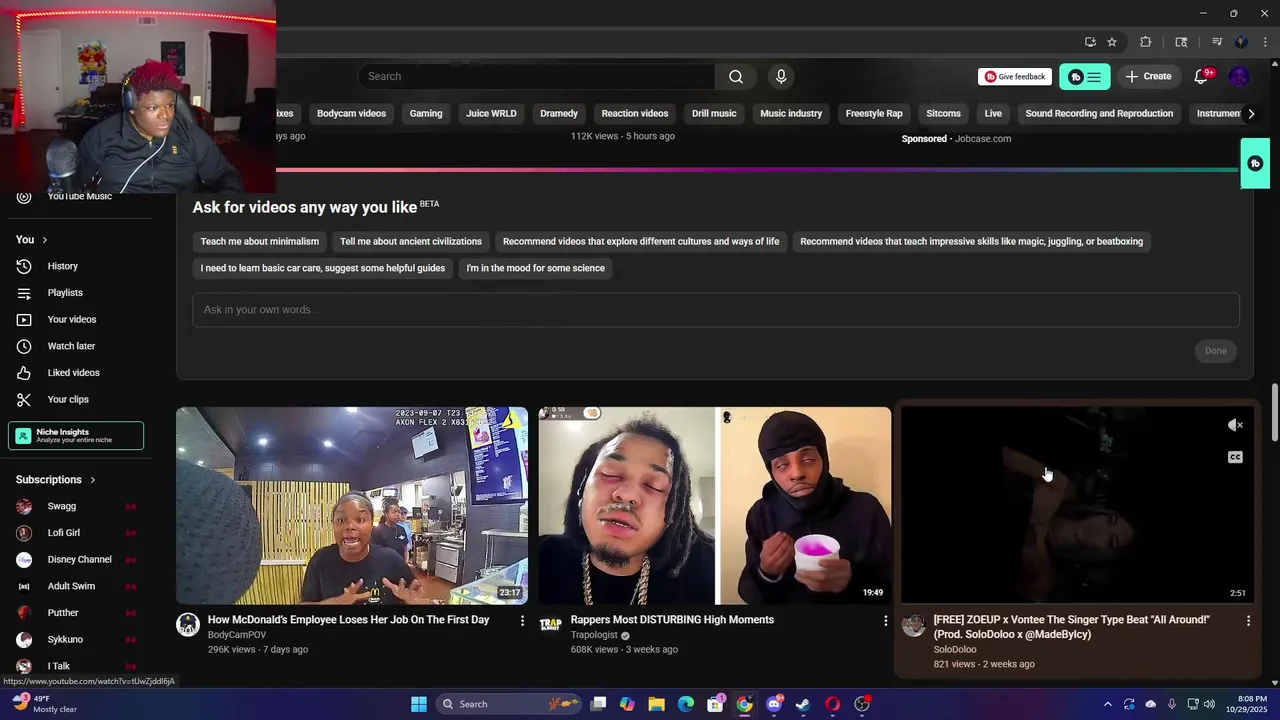Click the SoloDoloo channel avatar

pos(914,625)
